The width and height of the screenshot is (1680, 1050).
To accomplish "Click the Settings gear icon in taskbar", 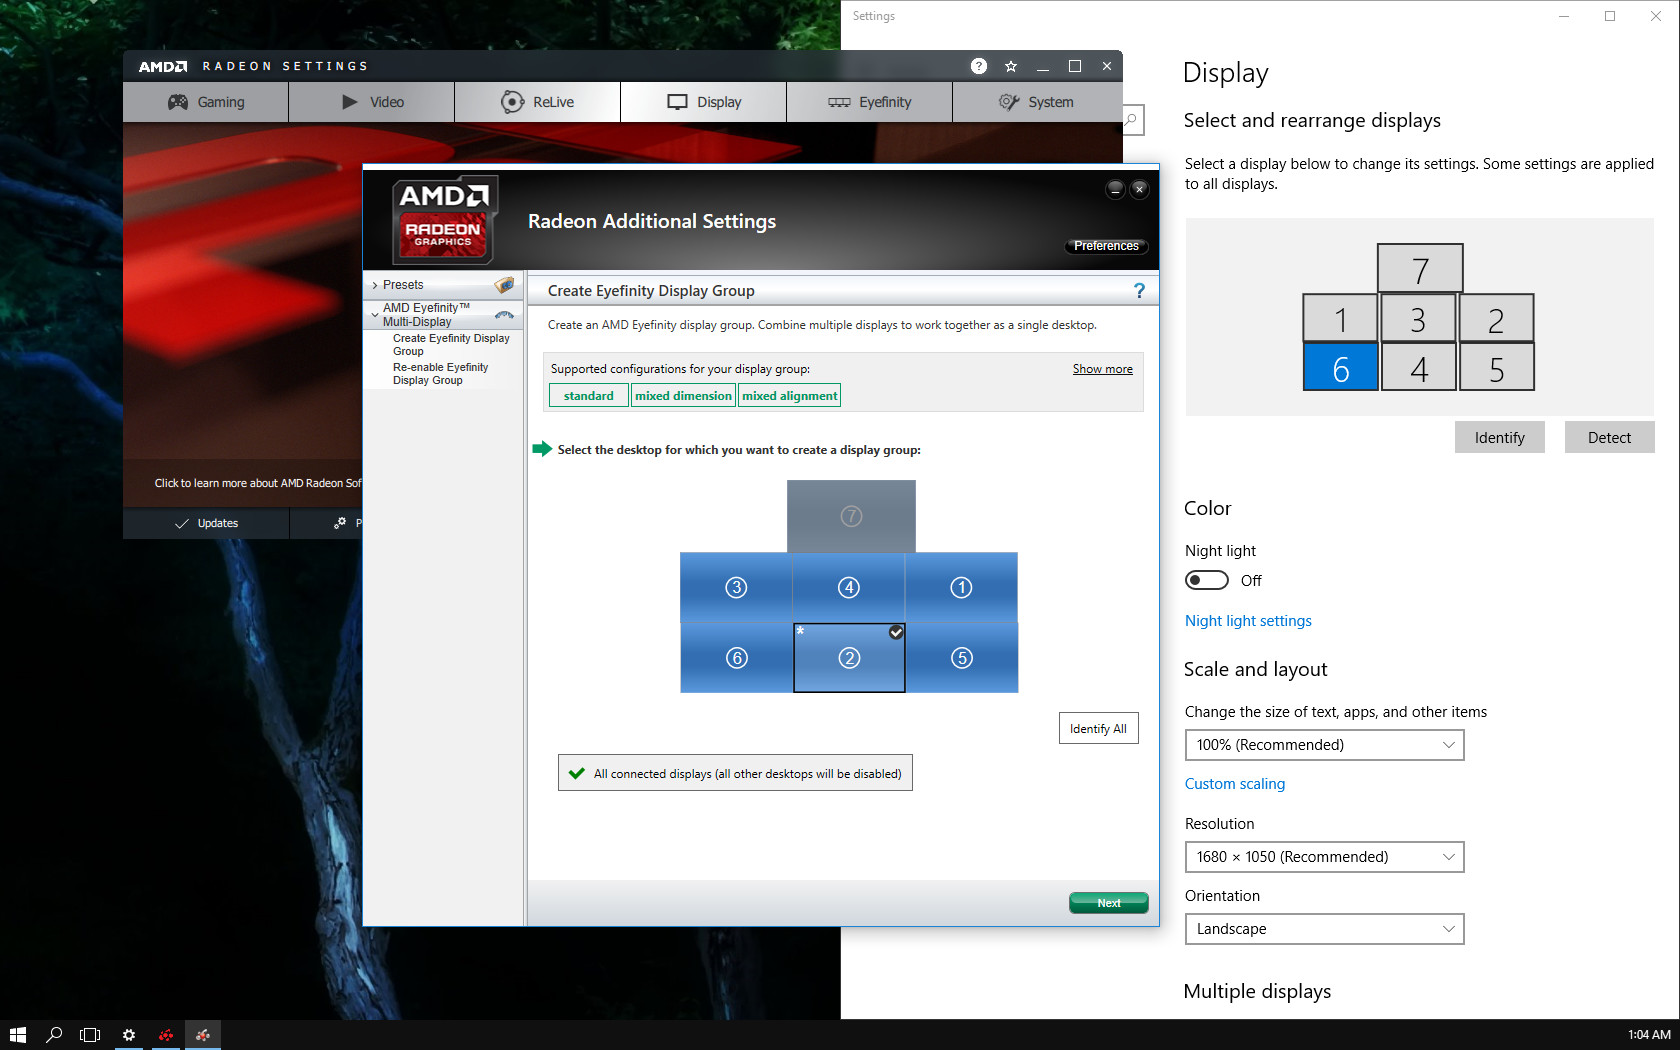I will click(129, 1035).
